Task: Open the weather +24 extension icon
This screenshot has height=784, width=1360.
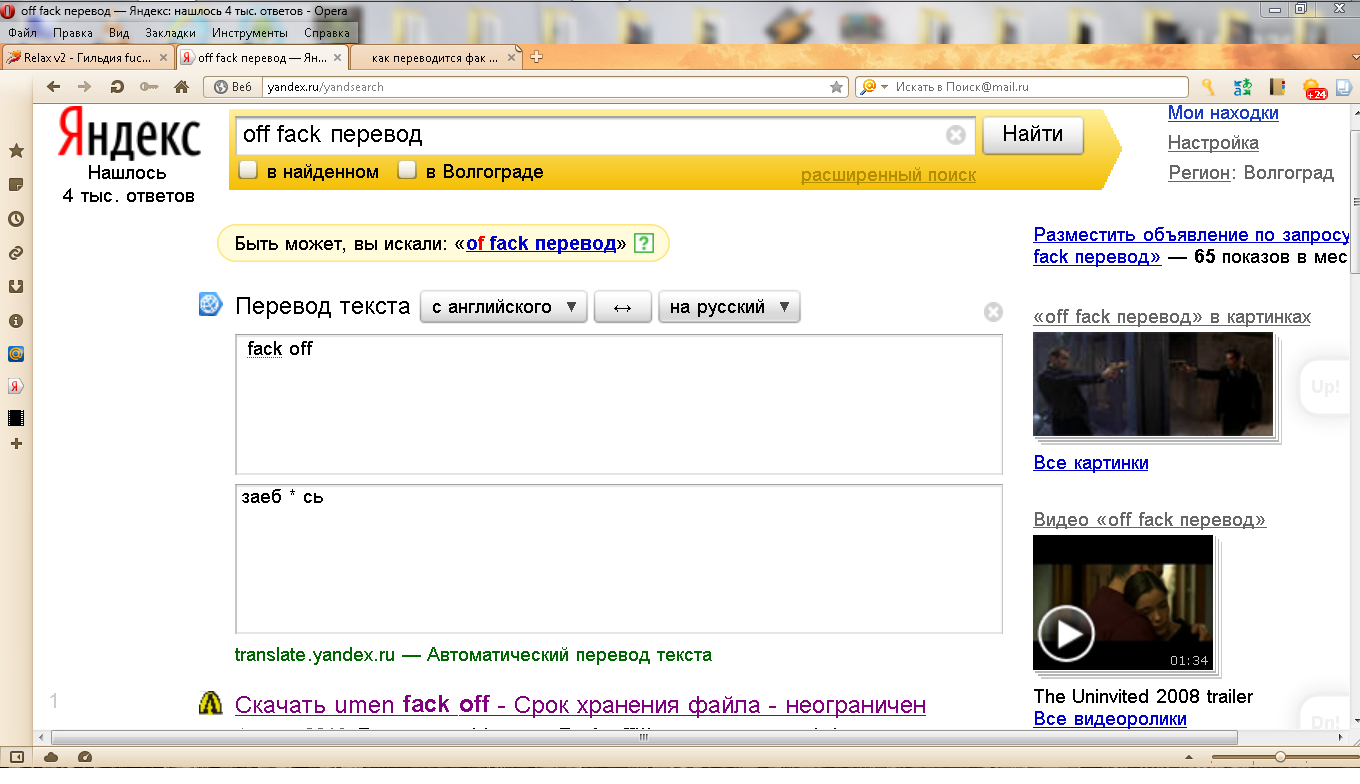Action: pos(1314,89)
